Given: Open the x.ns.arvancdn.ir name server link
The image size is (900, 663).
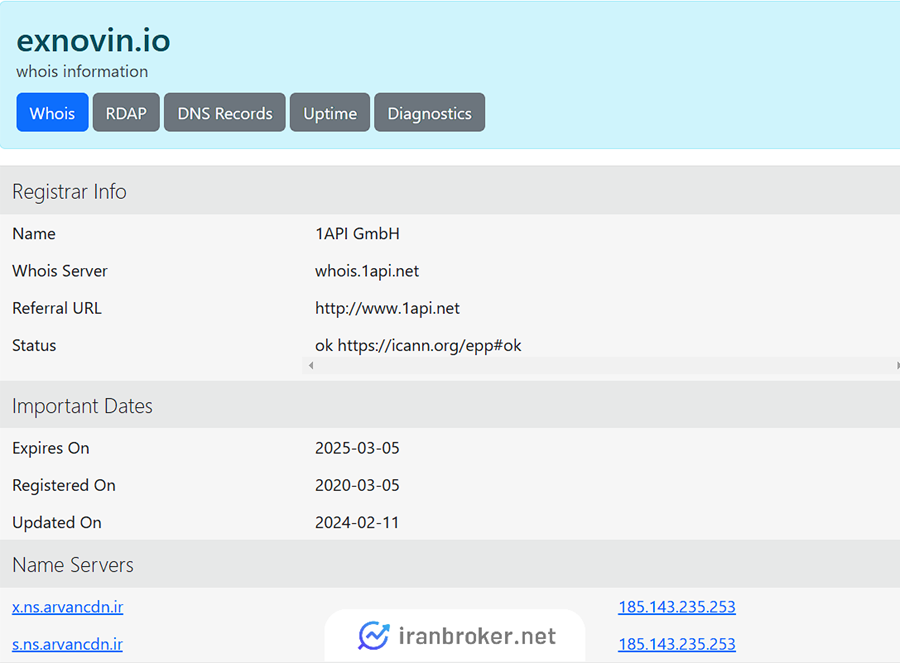Looking at the screenshot, I should 68,607.
